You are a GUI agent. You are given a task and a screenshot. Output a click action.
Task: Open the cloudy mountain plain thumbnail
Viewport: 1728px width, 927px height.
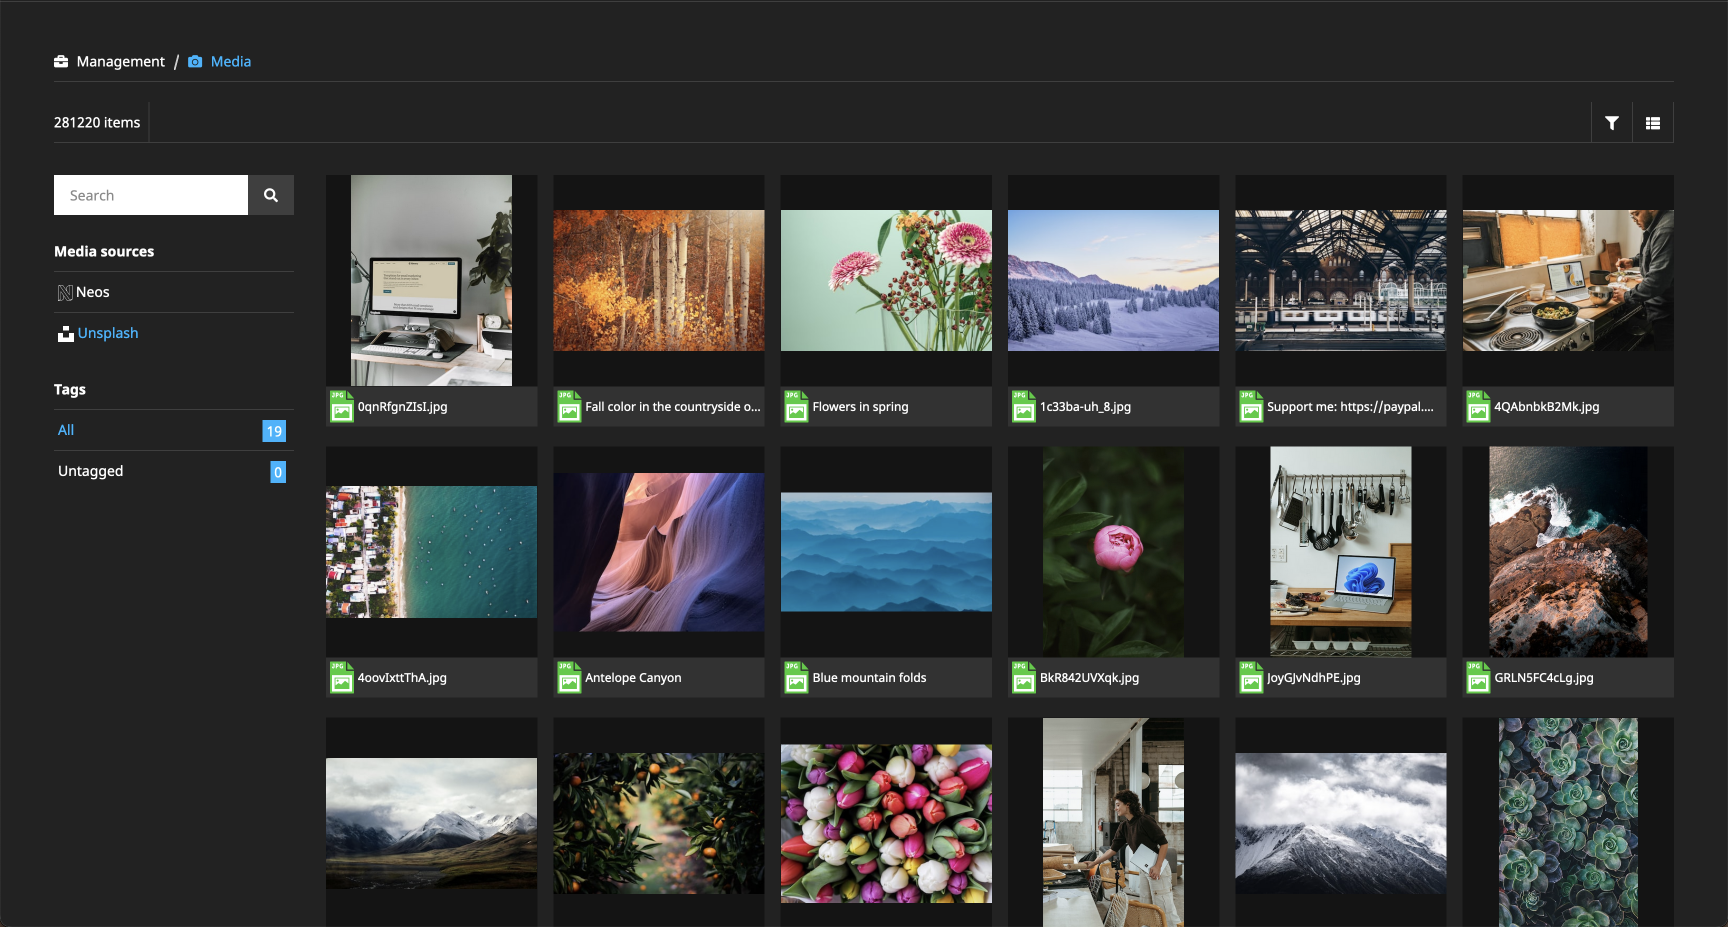pyautogui.click(x=431, y=823)
